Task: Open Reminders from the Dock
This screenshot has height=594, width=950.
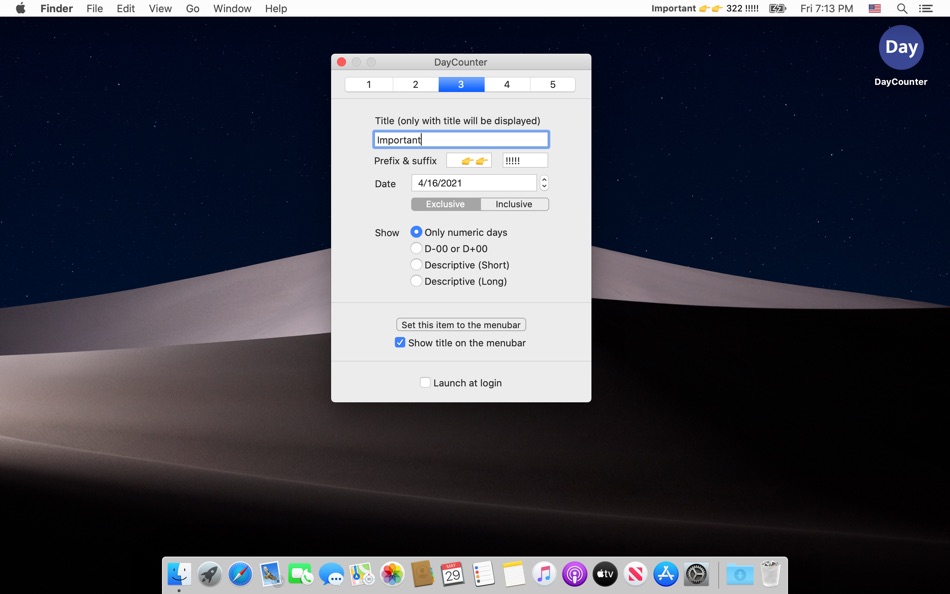Action: [x=483, y=573]
